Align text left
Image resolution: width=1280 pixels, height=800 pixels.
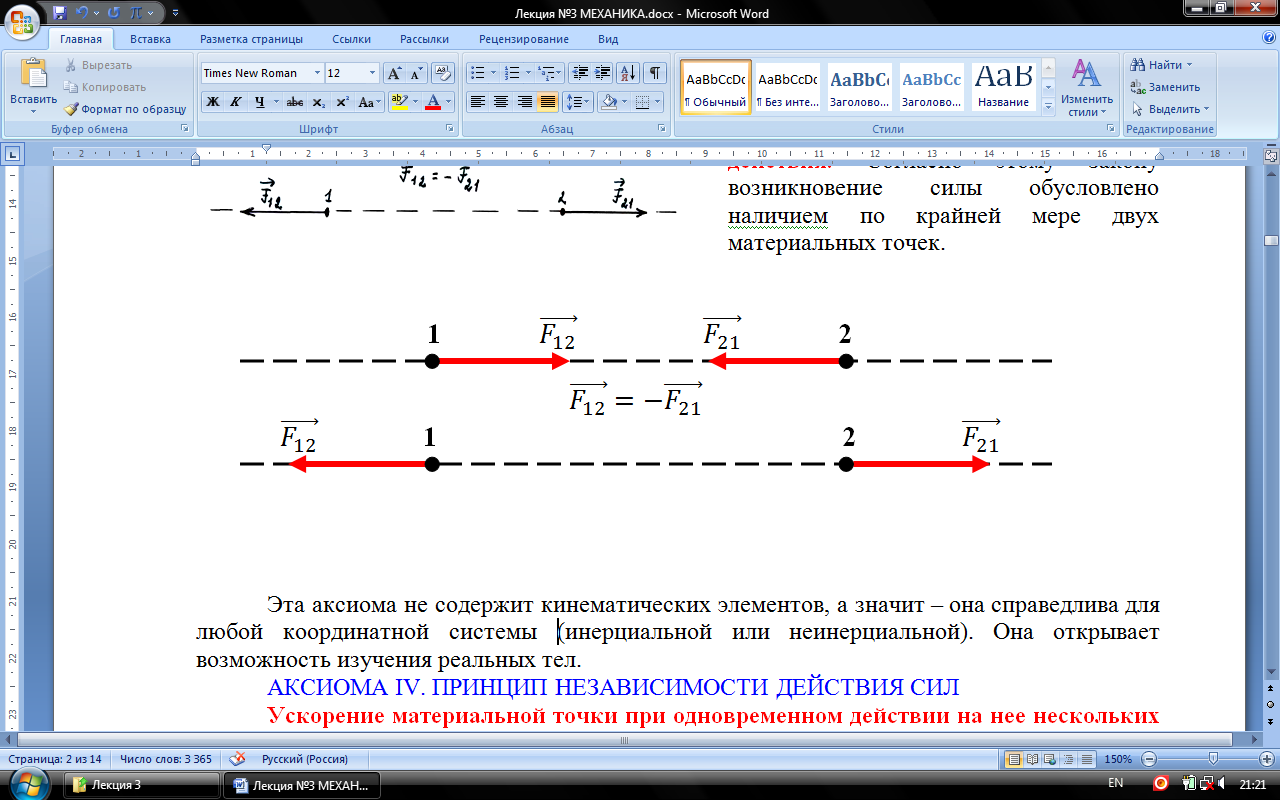tap(477, 102)
